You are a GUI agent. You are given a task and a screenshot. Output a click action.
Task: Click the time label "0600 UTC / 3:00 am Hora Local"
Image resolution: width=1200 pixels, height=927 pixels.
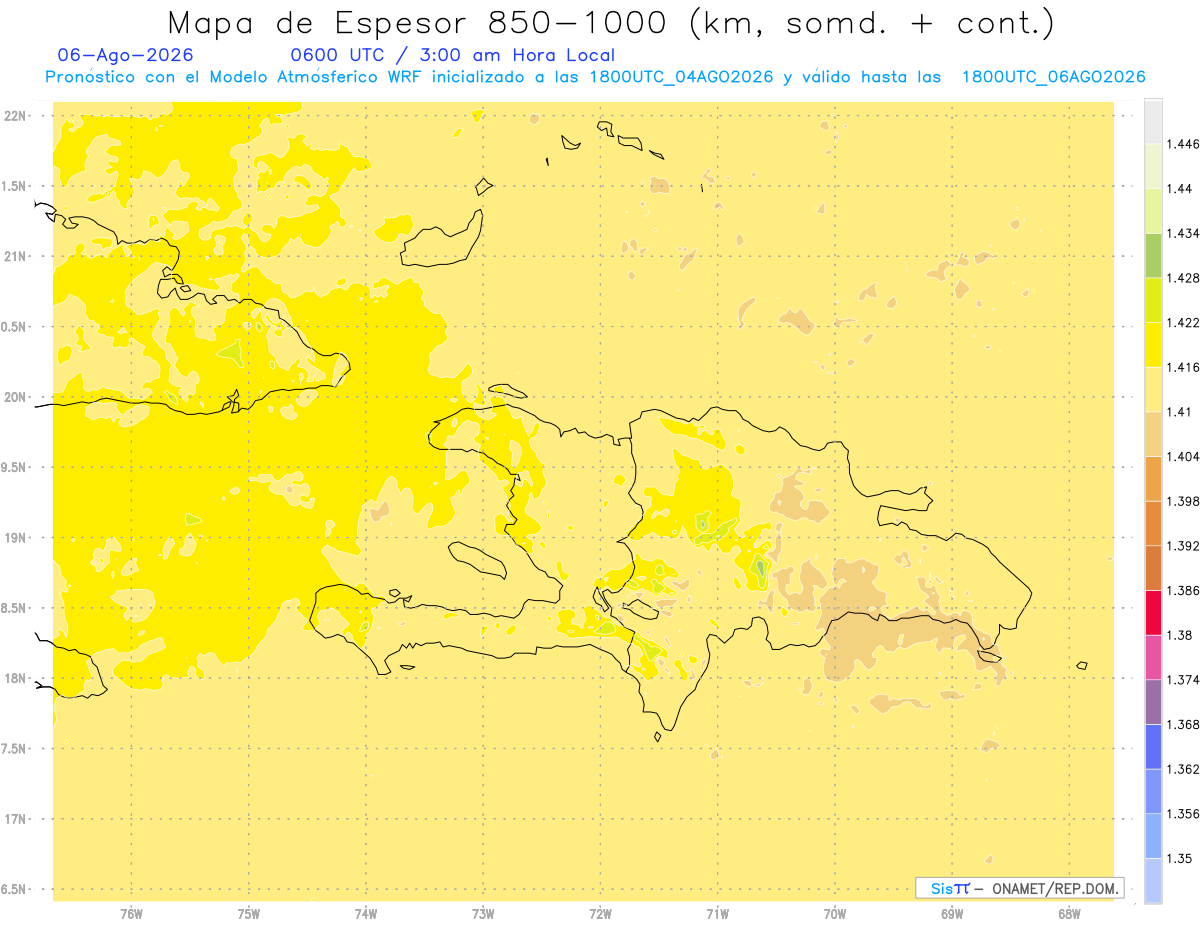pyautogui.click(x=452, y=56)
